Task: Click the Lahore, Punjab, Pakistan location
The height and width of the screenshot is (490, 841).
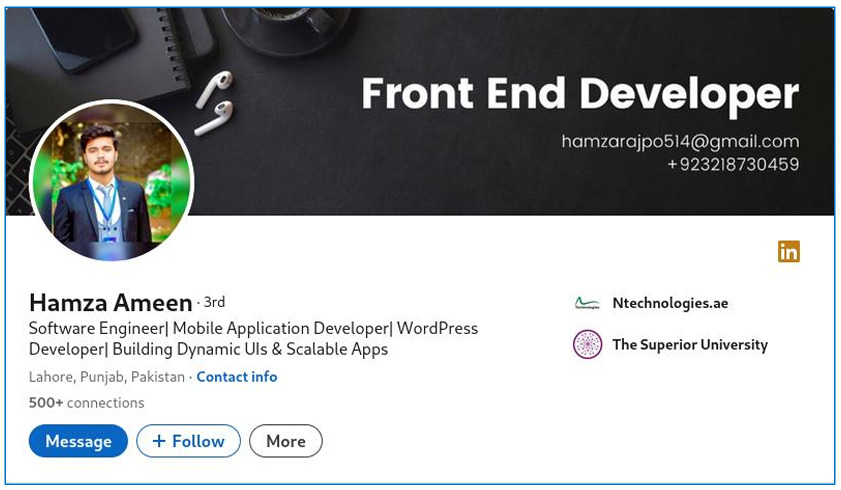Action: 107,377
